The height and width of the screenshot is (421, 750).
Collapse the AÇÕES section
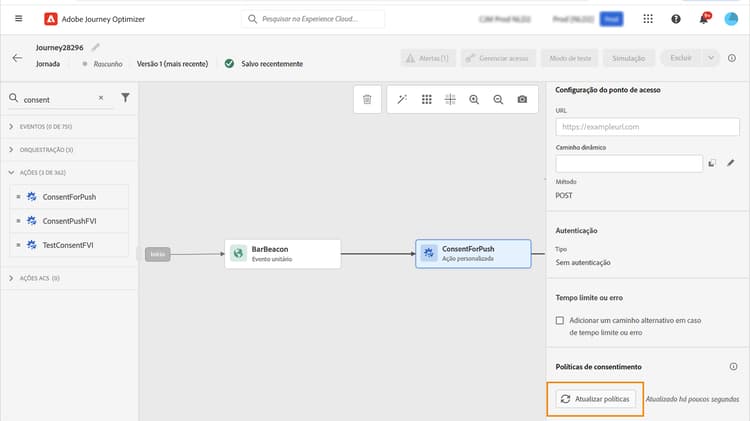coord(11,172)
